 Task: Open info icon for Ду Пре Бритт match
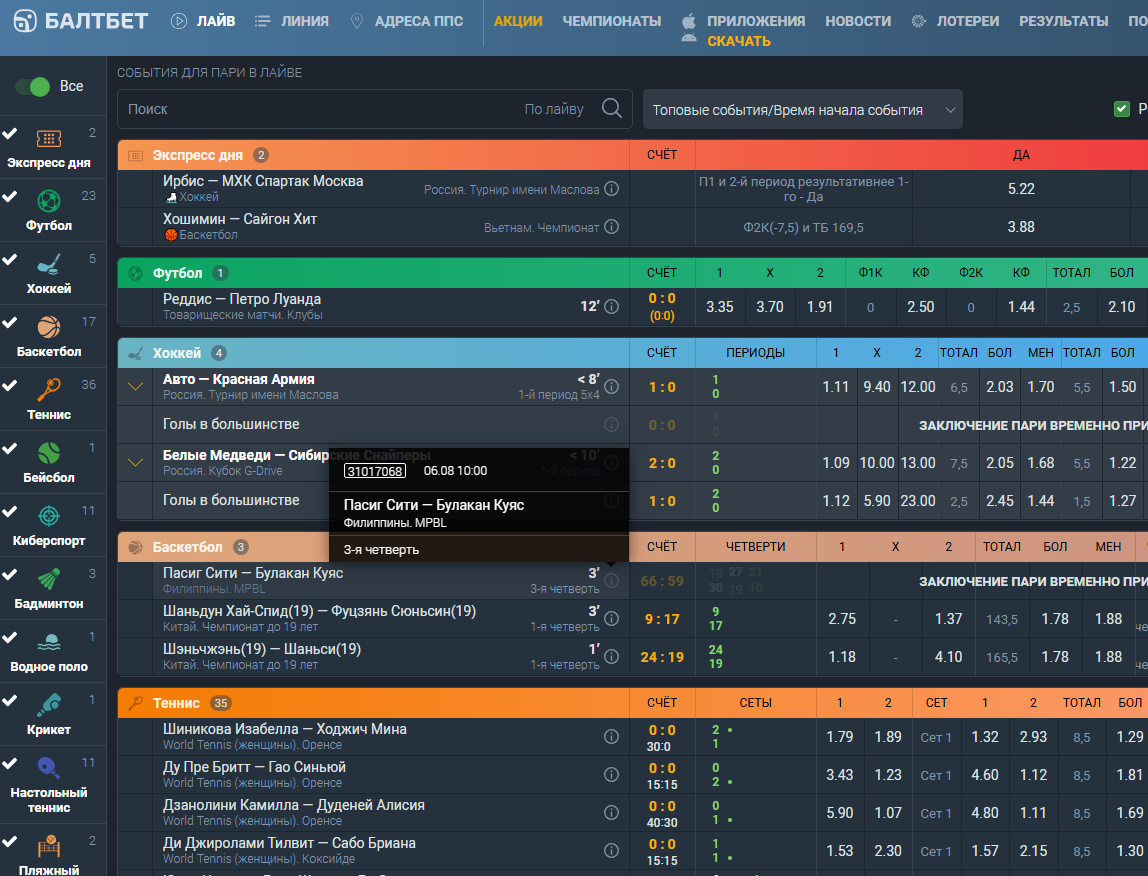(x=611, y=774)
